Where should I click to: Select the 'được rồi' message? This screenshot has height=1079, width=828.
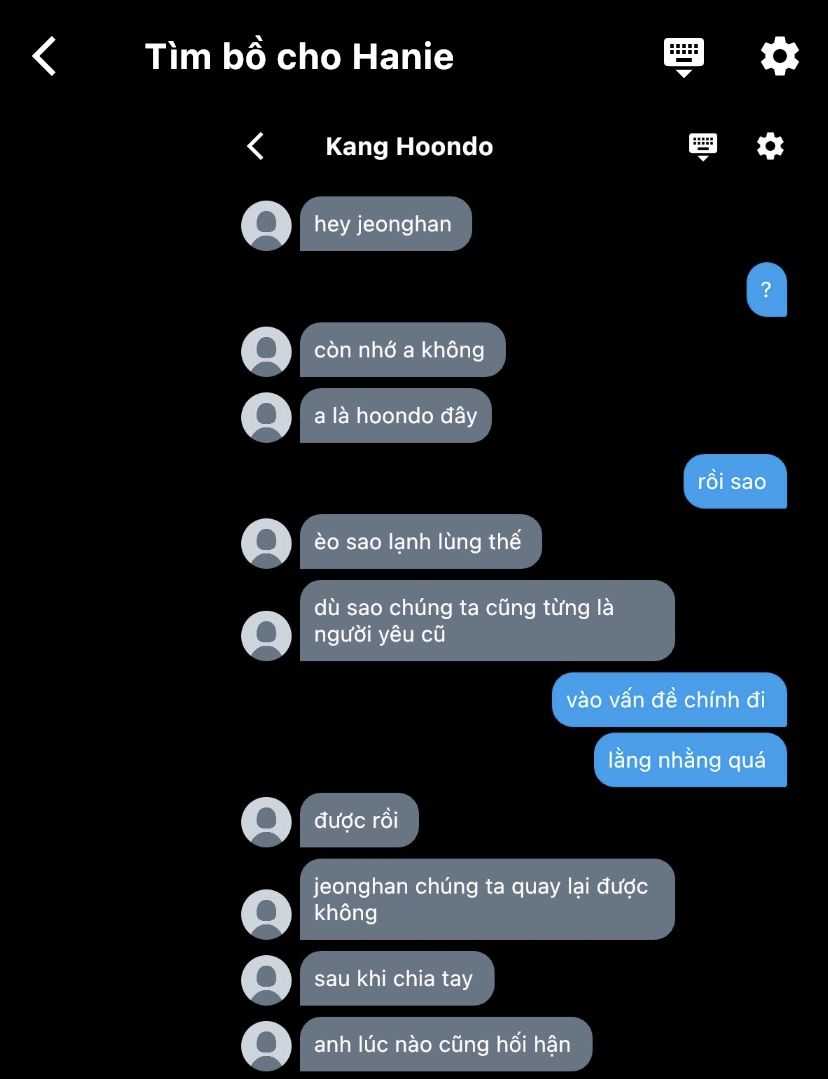coord(359,820)
